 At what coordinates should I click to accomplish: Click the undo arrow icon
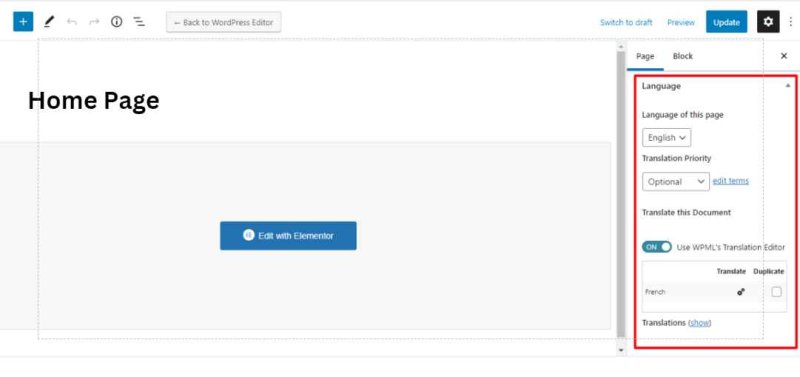tap(72, 22)
